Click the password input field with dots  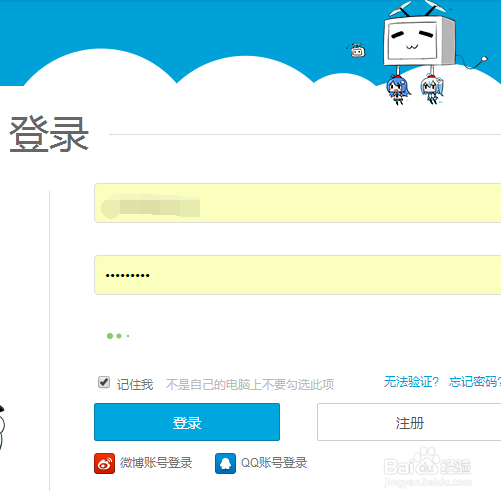click(298, 275)
